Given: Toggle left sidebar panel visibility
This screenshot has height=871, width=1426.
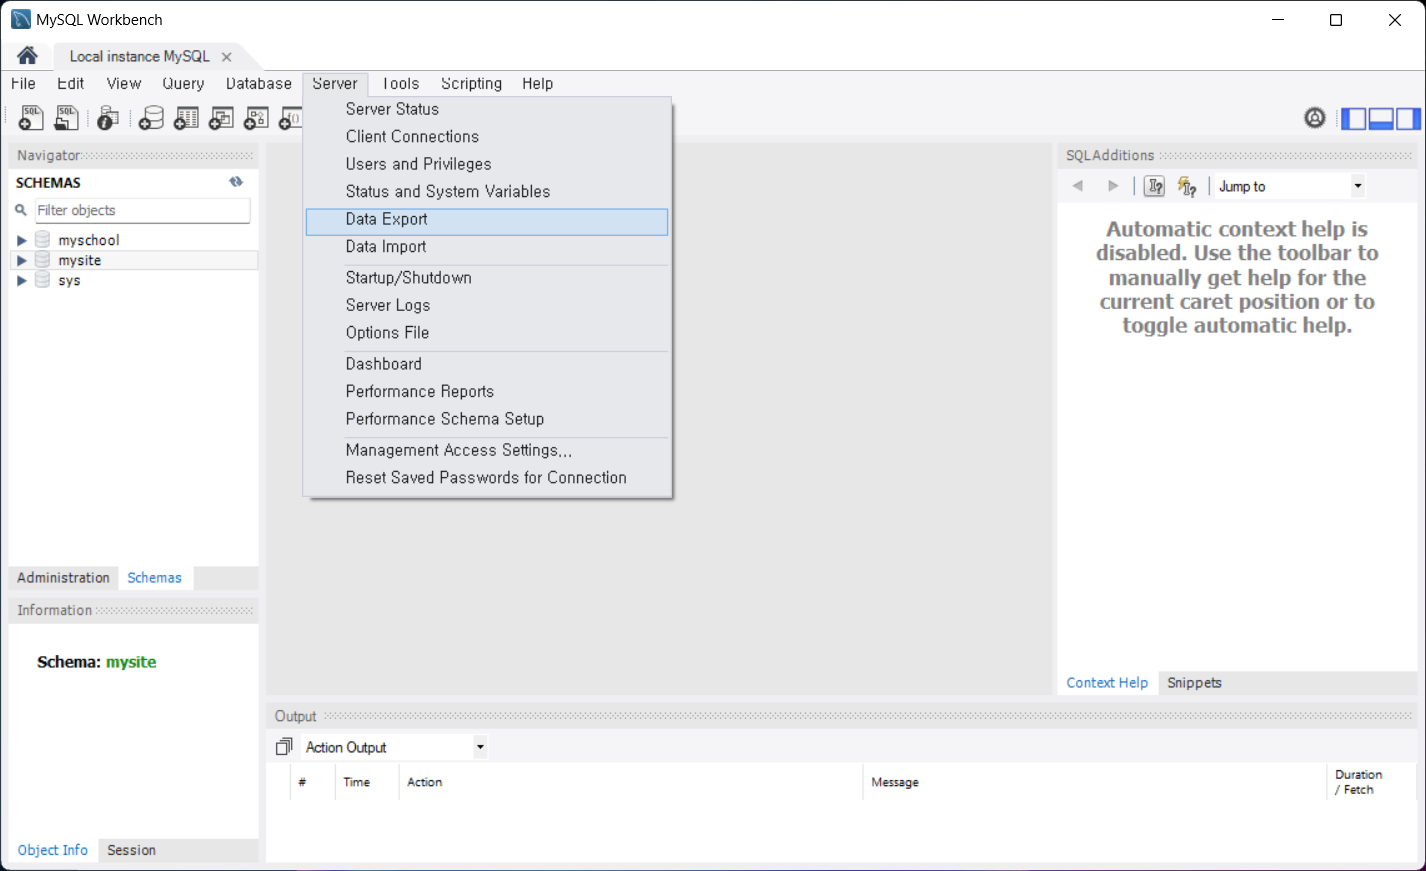Looking at the screenshot, I should click(1354, 118).
